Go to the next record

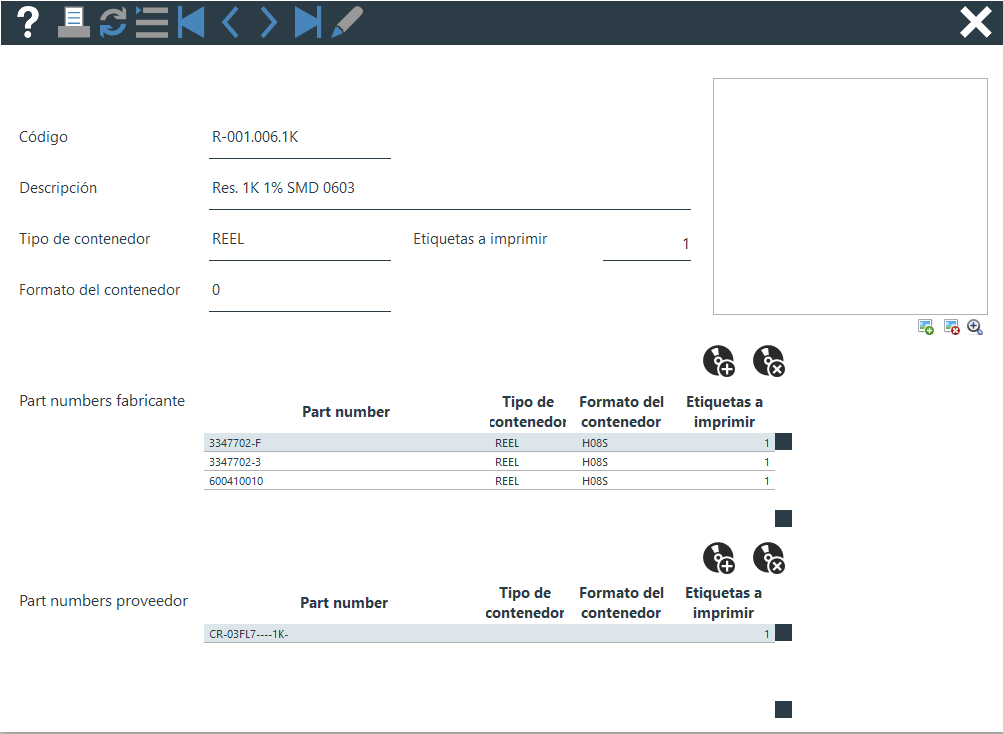[x=268, y=22]
